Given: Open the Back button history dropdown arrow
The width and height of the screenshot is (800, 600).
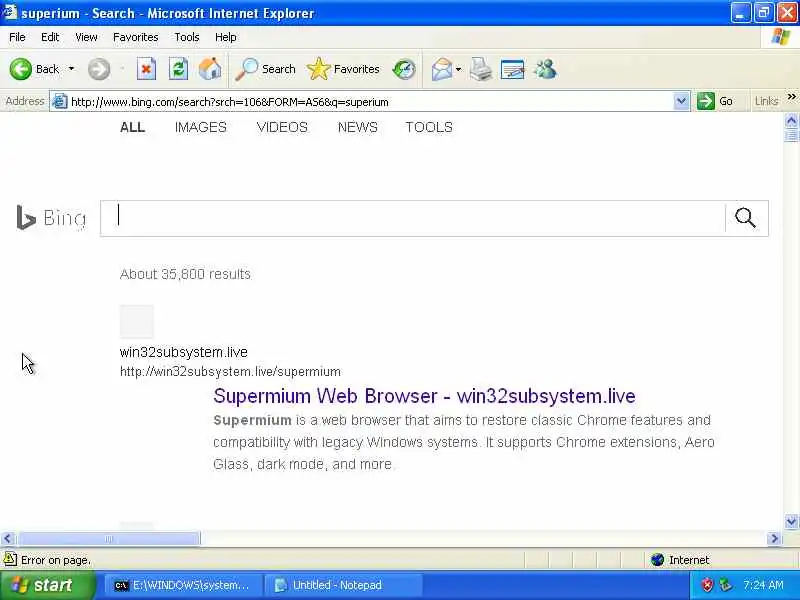Looking at the screenshot, I should point(71,69).
